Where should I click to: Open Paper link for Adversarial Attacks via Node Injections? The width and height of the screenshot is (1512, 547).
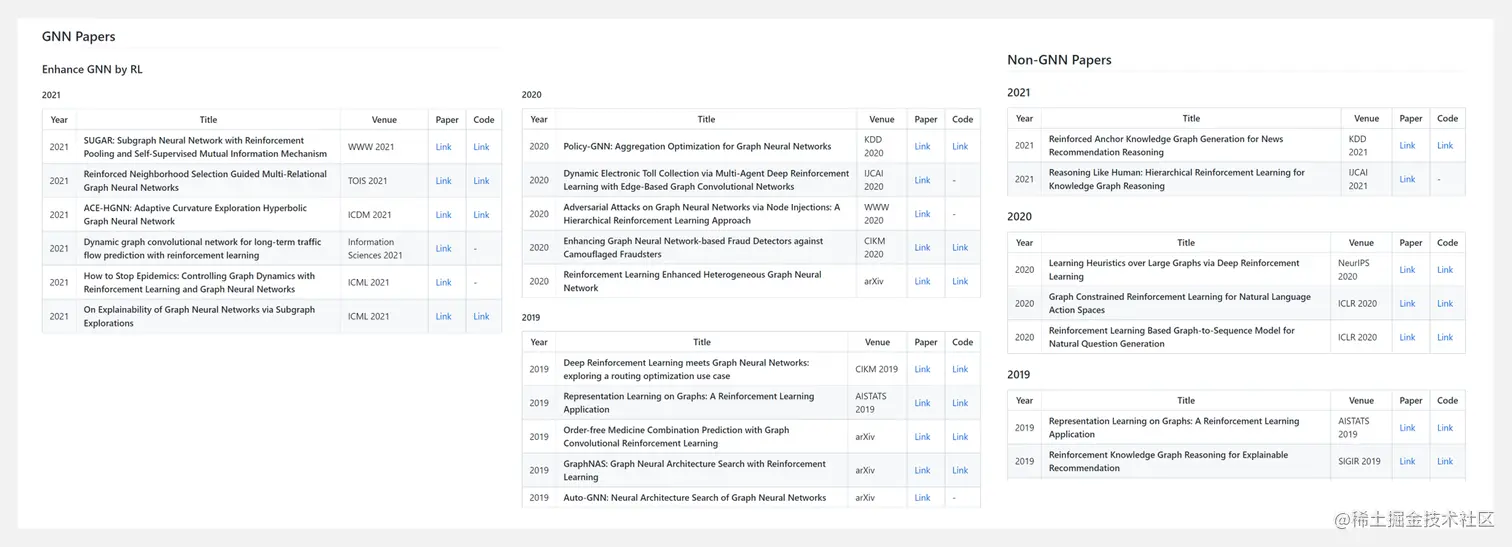click(x=922, y=214)
